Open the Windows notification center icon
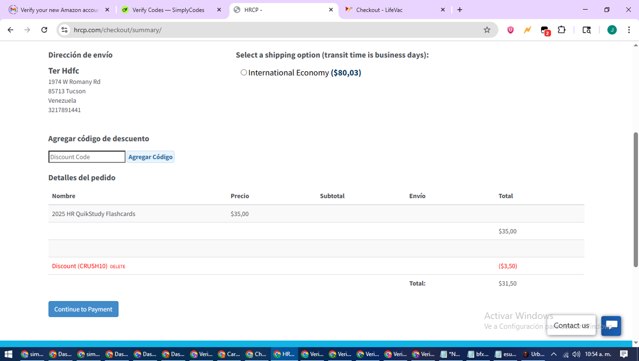639x361 pixels. coord(624,354)
